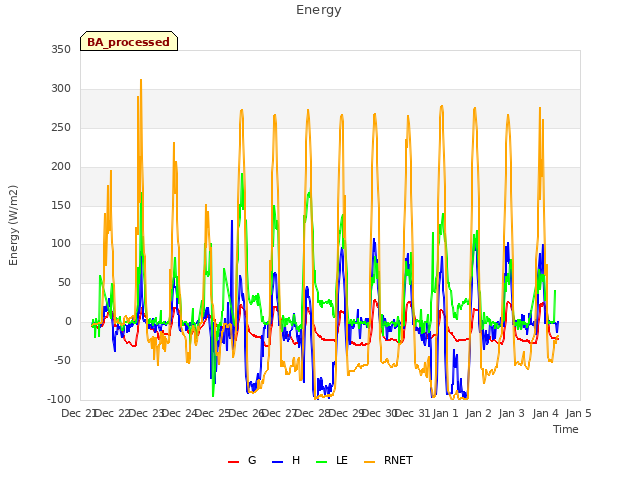640x480 pixels.
Task: Click the green LE peak near Dec 26
Action: (242, 175)
